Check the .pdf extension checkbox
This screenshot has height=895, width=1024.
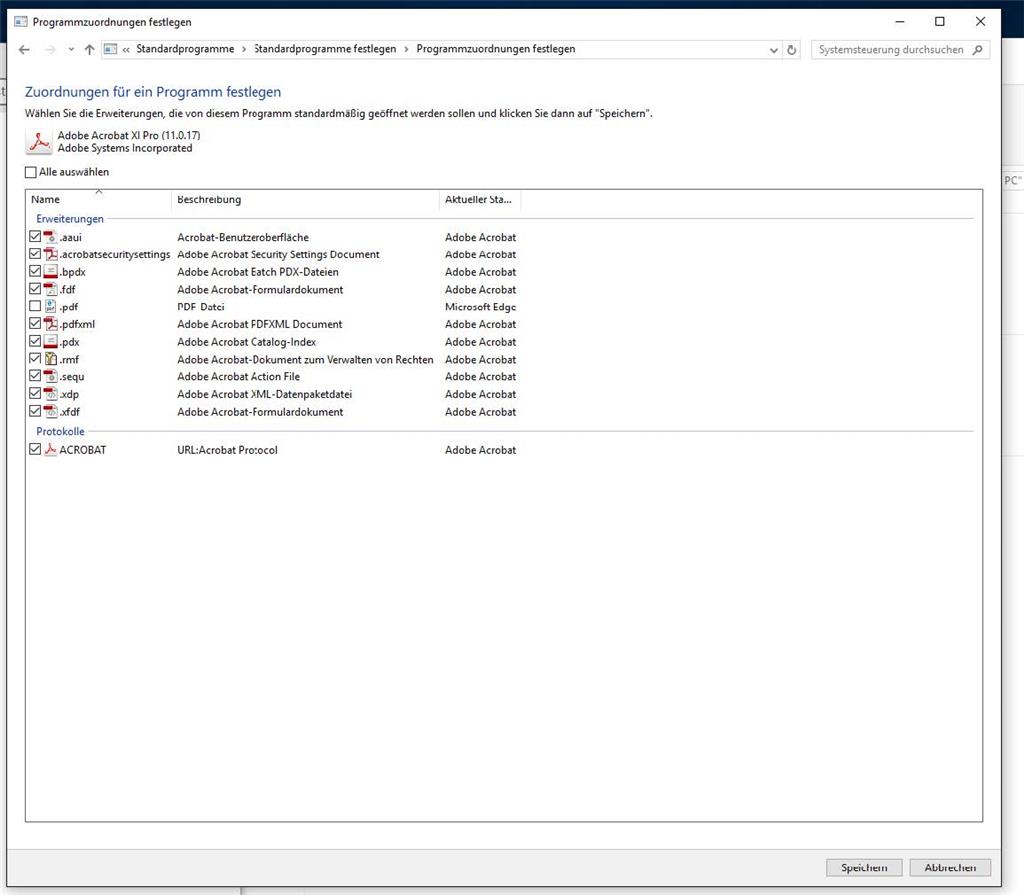click(35, 306)
